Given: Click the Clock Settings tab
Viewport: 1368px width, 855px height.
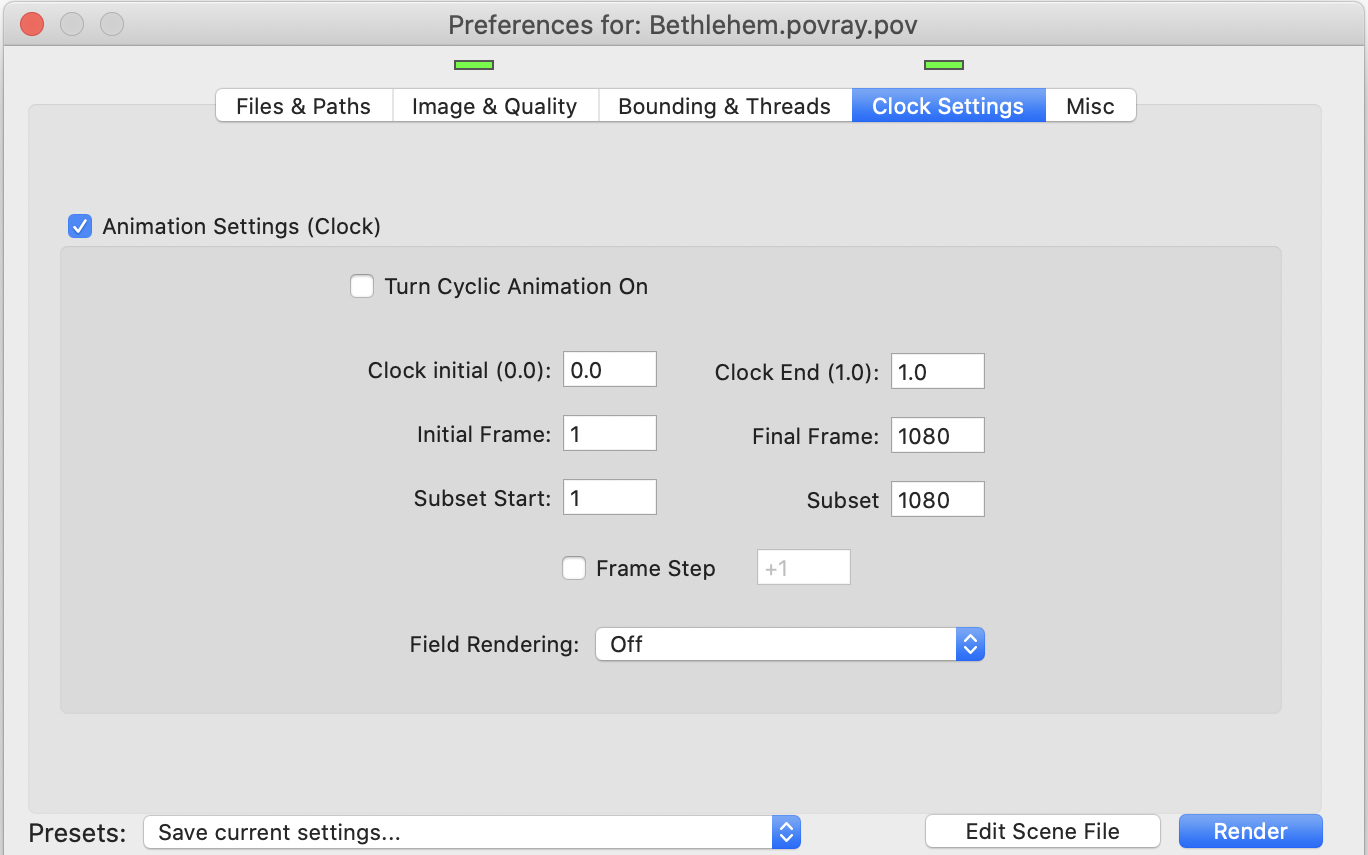Looking at the screenshot, I should pos(947,106).
